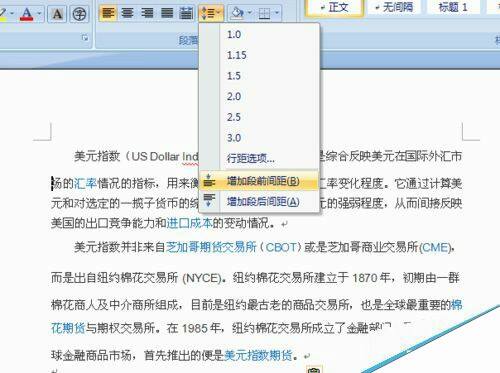
Task: Open the shading color dropdown arrow
Action: (x=250, y=13)
